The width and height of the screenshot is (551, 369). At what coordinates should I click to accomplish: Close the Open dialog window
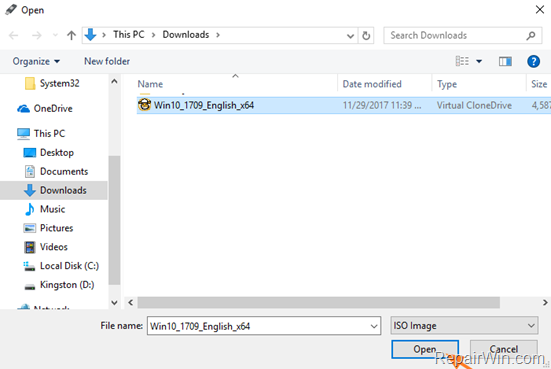[540, 10]
